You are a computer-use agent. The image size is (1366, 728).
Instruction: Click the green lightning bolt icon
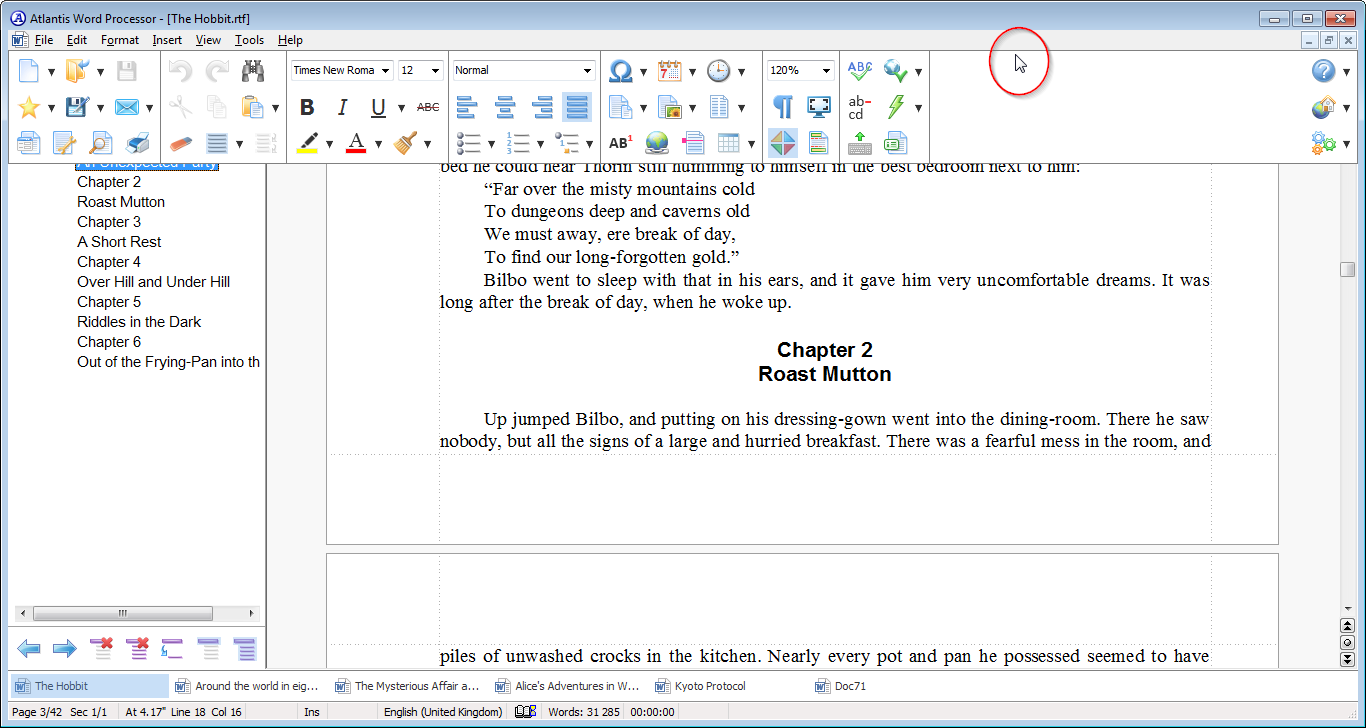pyautogui.click(x=896, y=107)
